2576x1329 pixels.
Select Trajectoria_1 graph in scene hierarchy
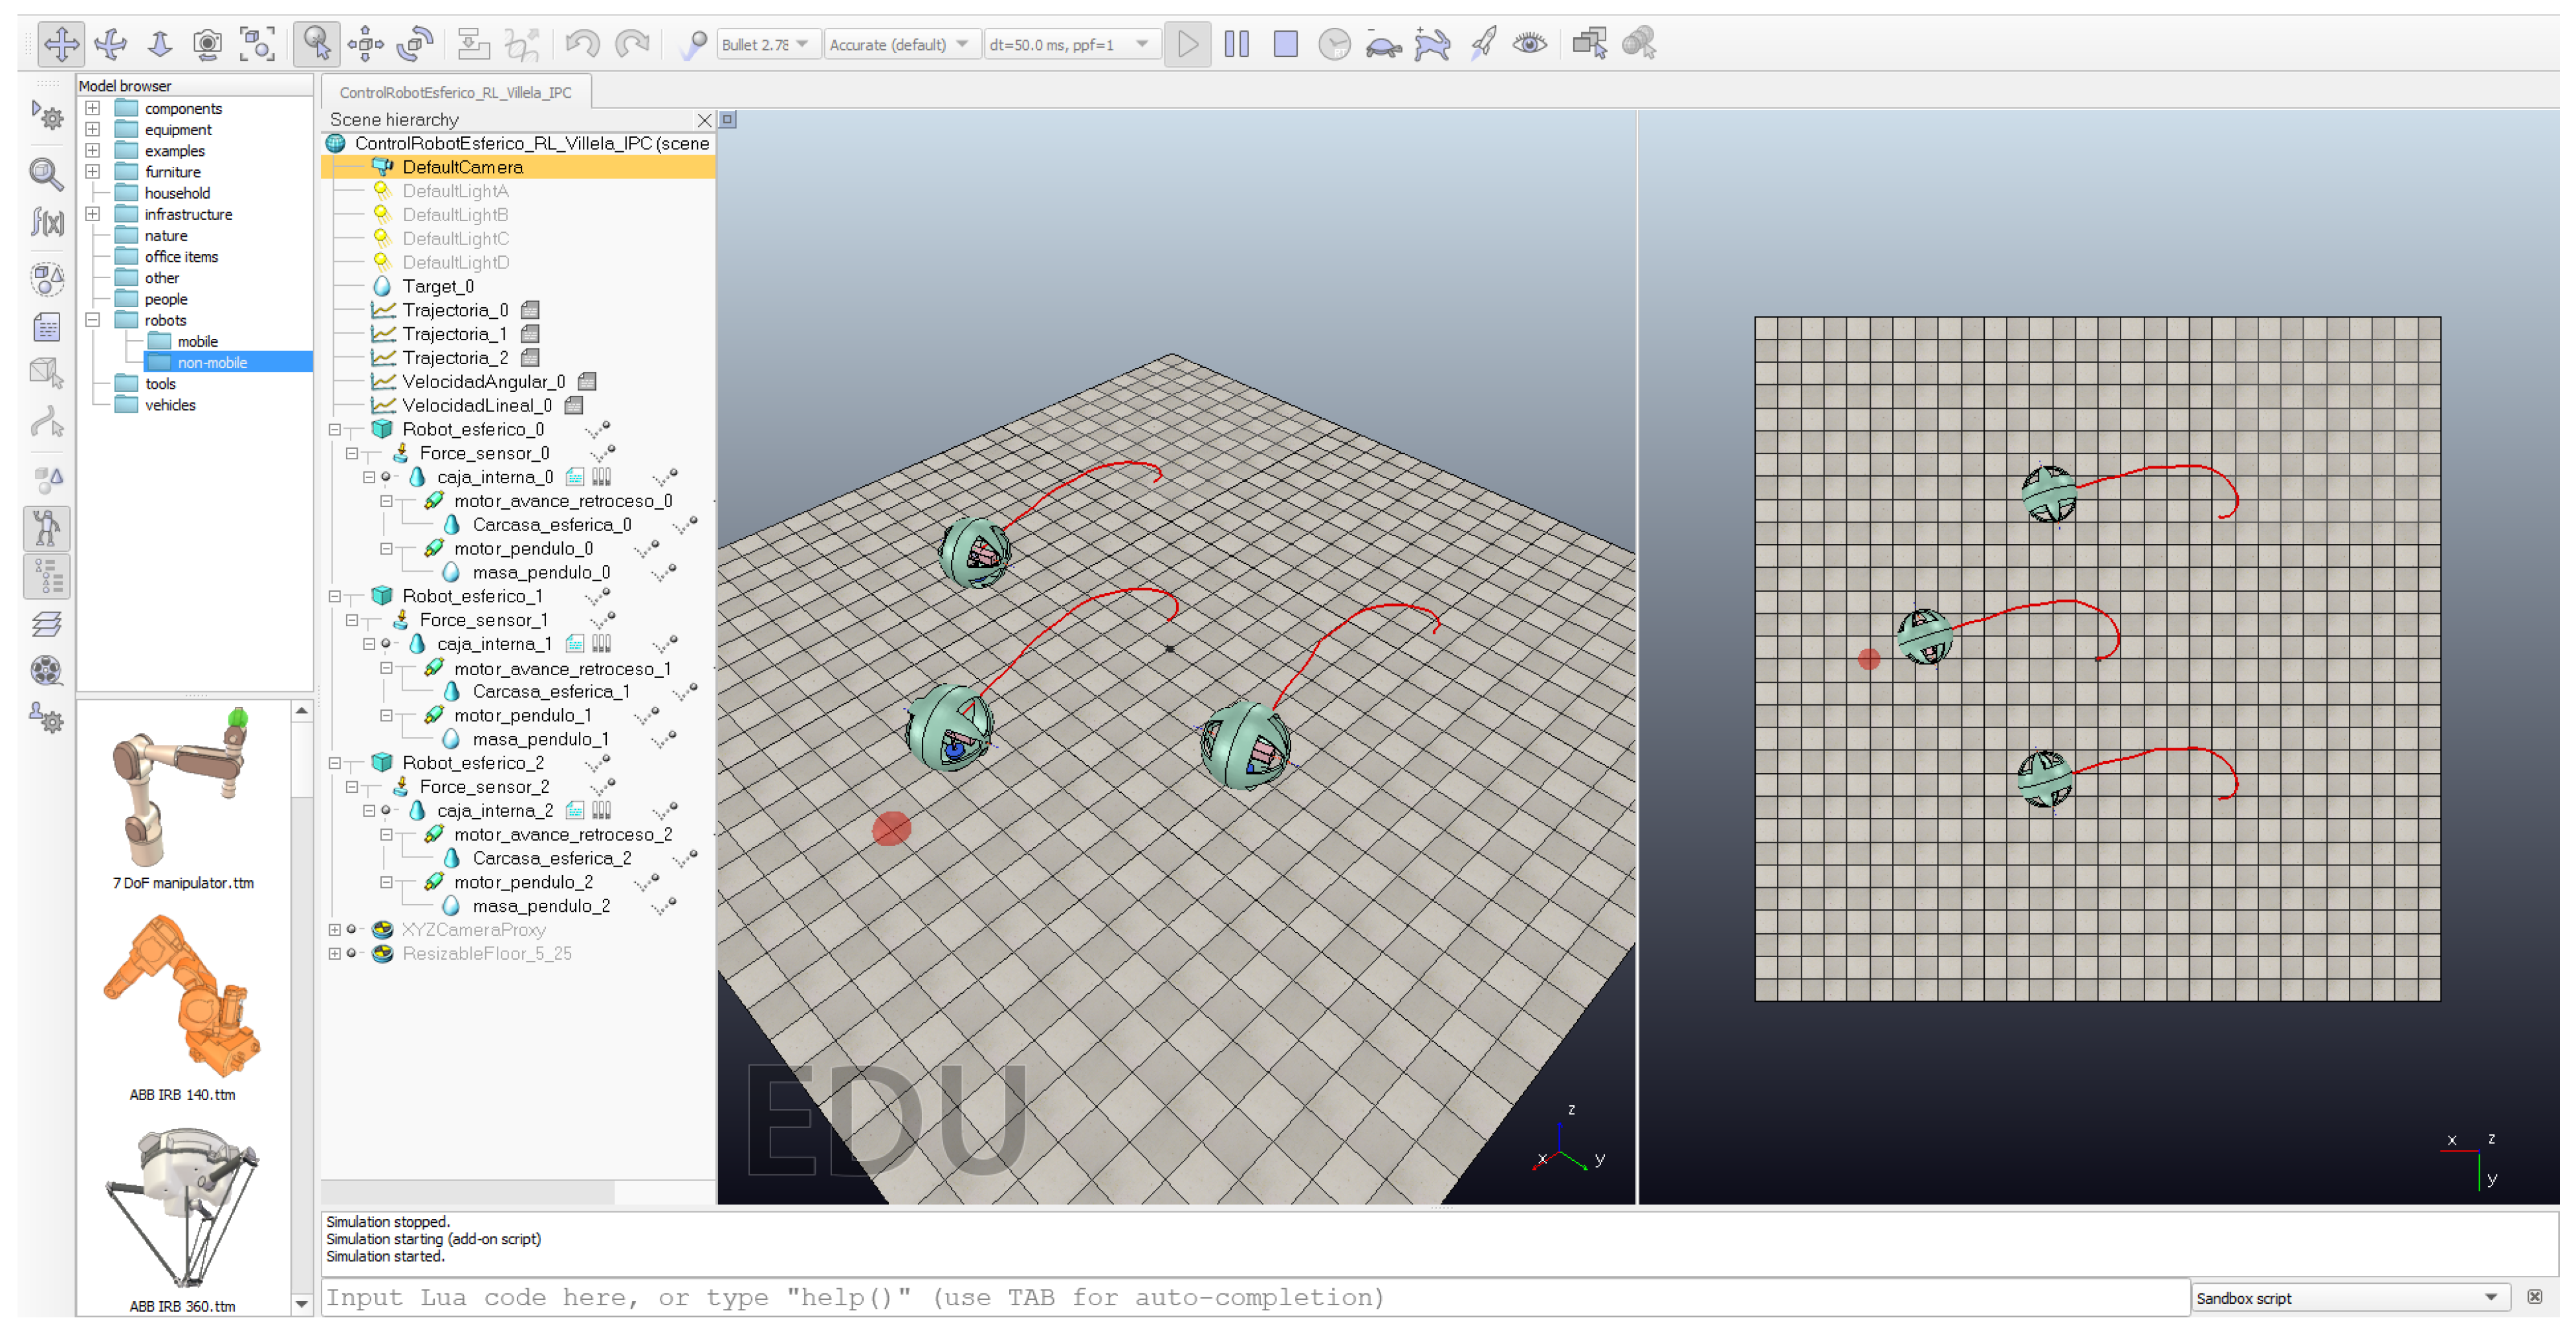click(x=454, y=334)
